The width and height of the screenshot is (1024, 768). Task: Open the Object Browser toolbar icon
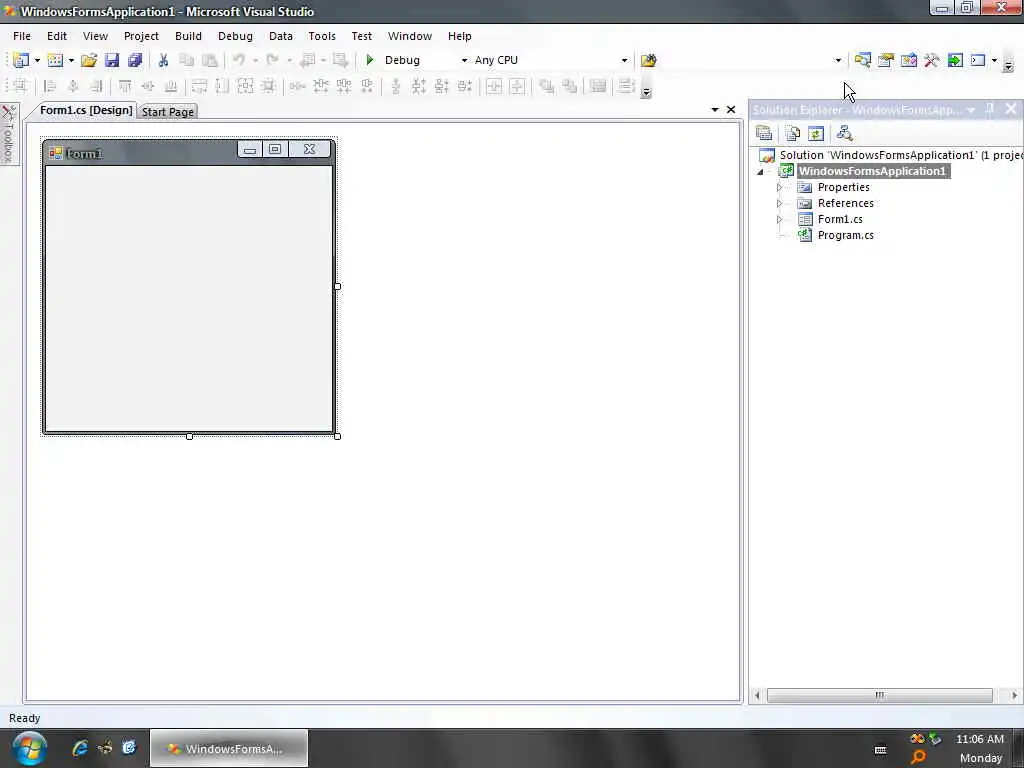(908, 60)
